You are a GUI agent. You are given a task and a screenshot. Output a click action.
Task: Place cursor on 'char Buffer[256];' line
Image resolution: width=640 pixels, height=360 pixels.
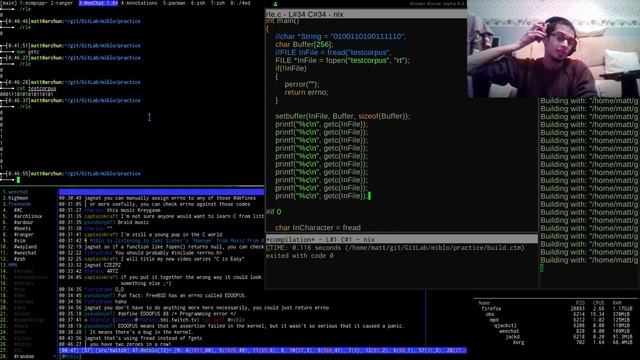point(304,44)
